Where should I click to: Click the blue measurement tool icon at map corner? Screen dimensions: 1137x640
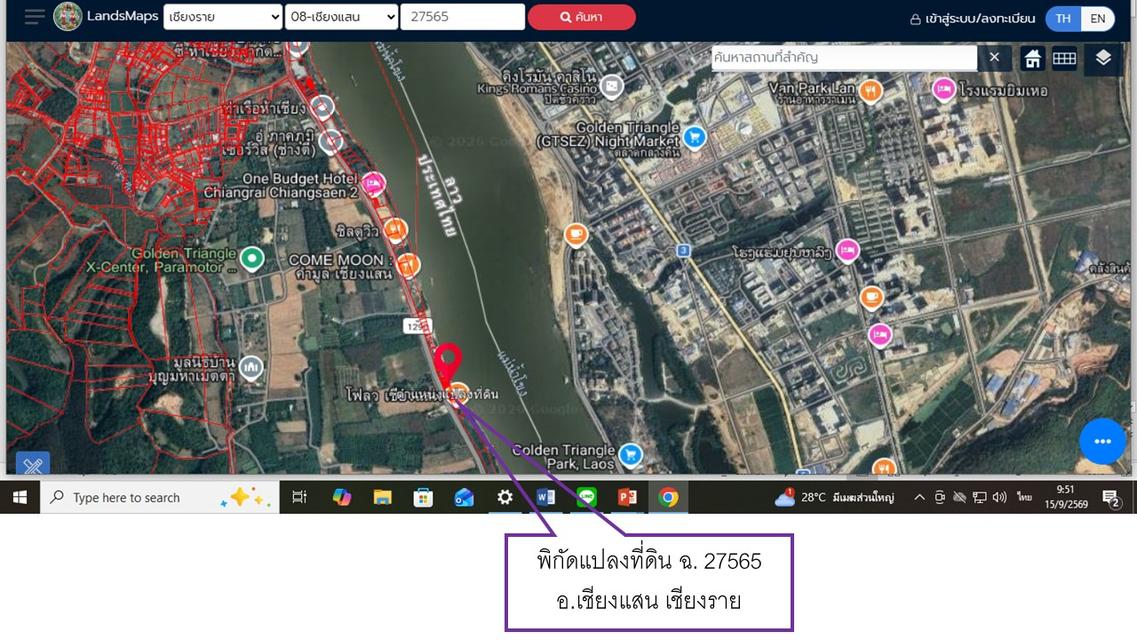point(33,464)
